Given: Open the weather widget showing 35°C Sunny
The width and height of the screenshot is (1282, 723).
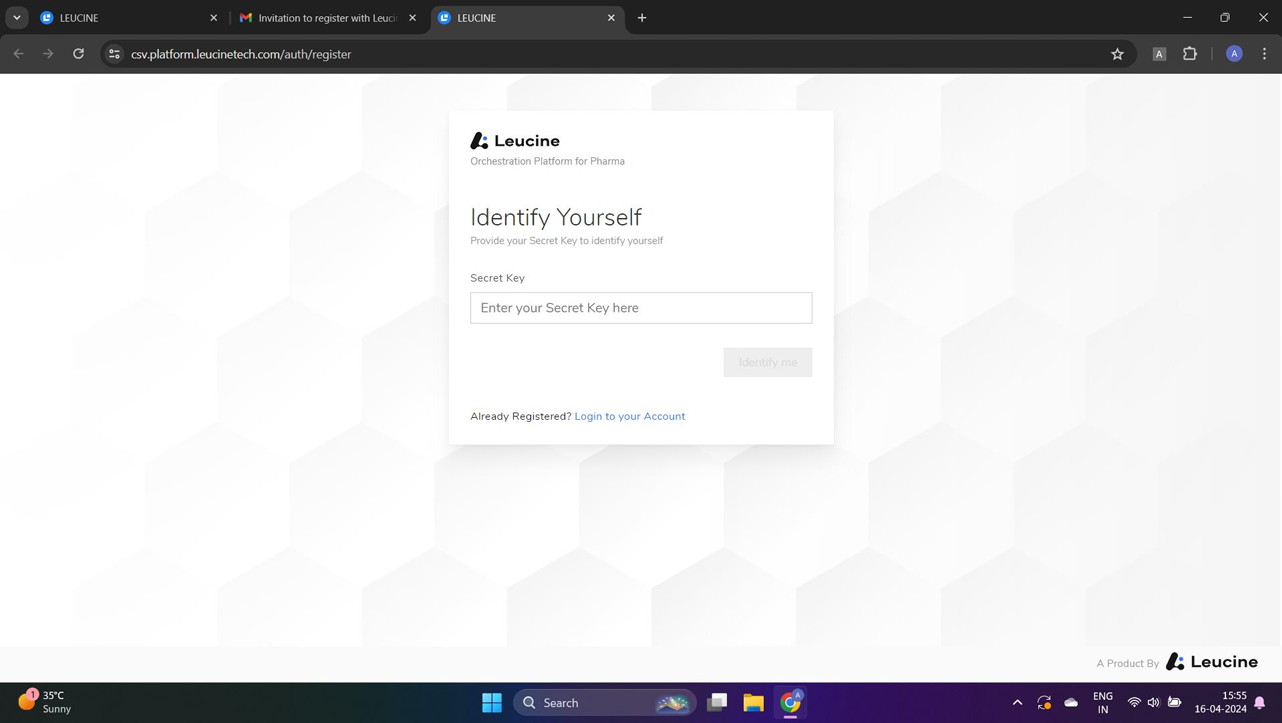Looking at the screenshot, I should point(44,702).
